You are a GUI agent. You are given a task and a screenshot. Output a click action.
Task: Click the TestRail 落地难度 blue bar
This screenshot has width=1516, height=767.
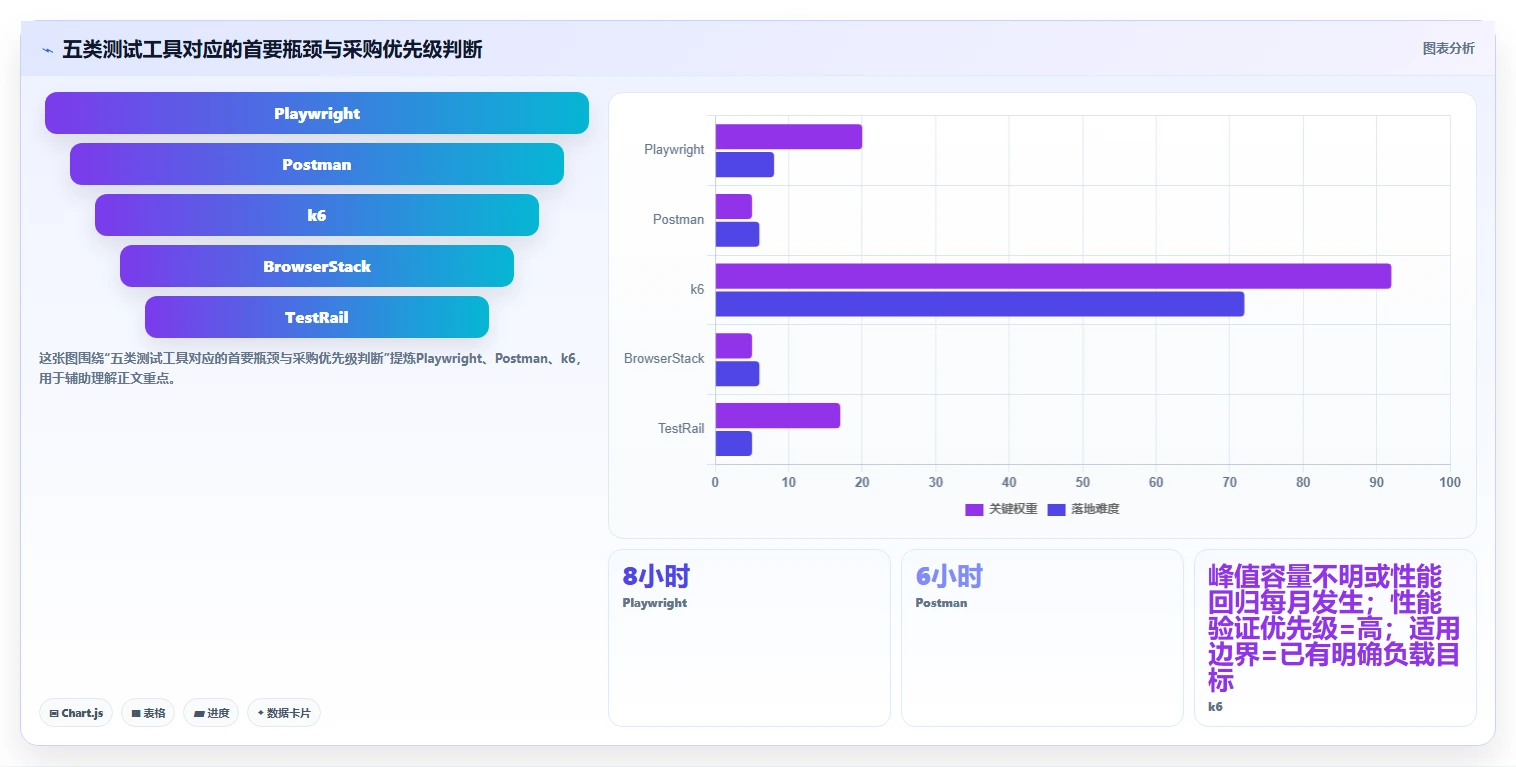coord(733,443)
